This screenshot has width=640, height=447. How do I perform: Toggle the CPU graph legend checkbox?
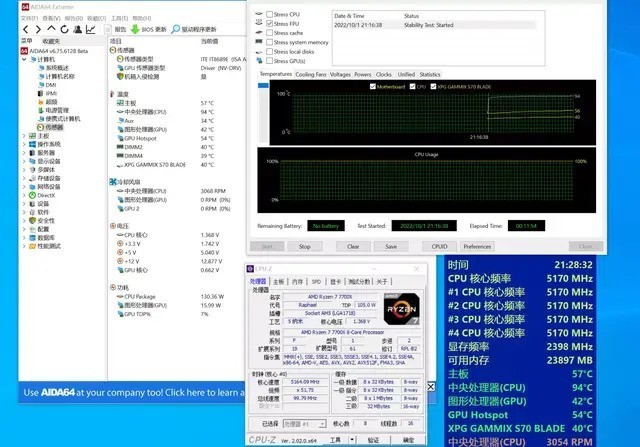[412, 87]
